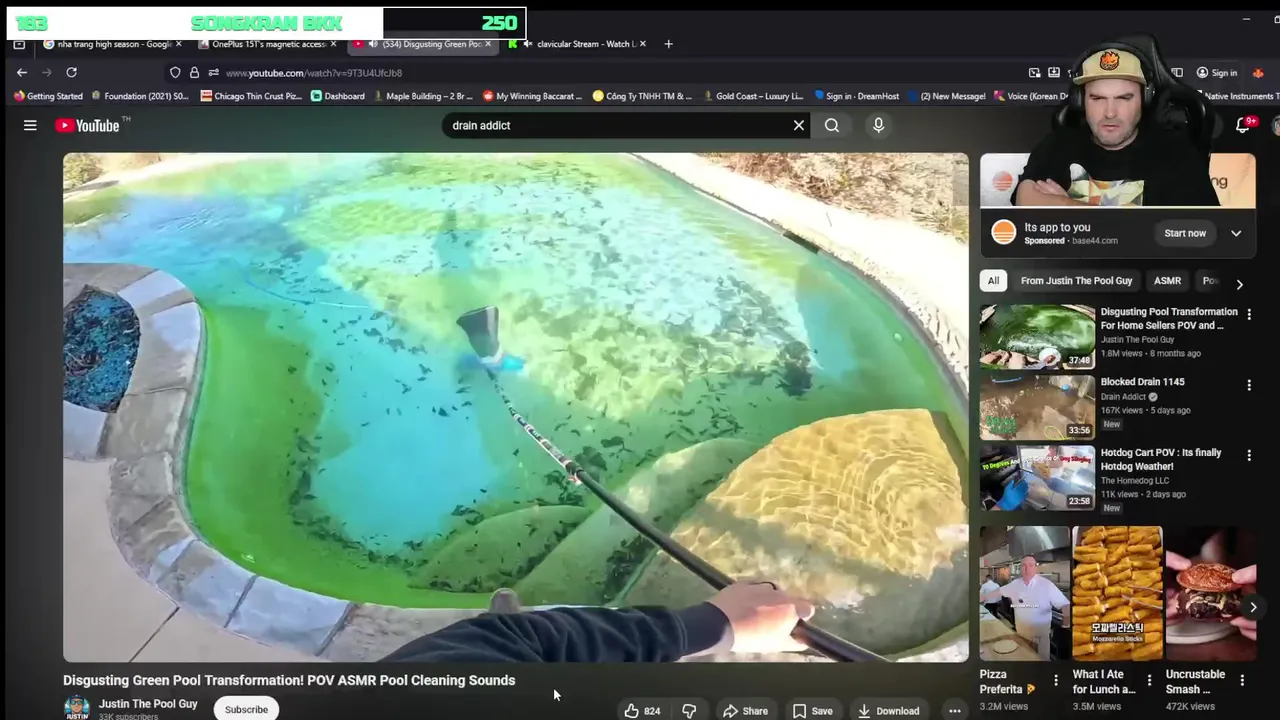Clear the search box with X
The height and width of the screenshot is (720, 1280).
pos(799,125)
